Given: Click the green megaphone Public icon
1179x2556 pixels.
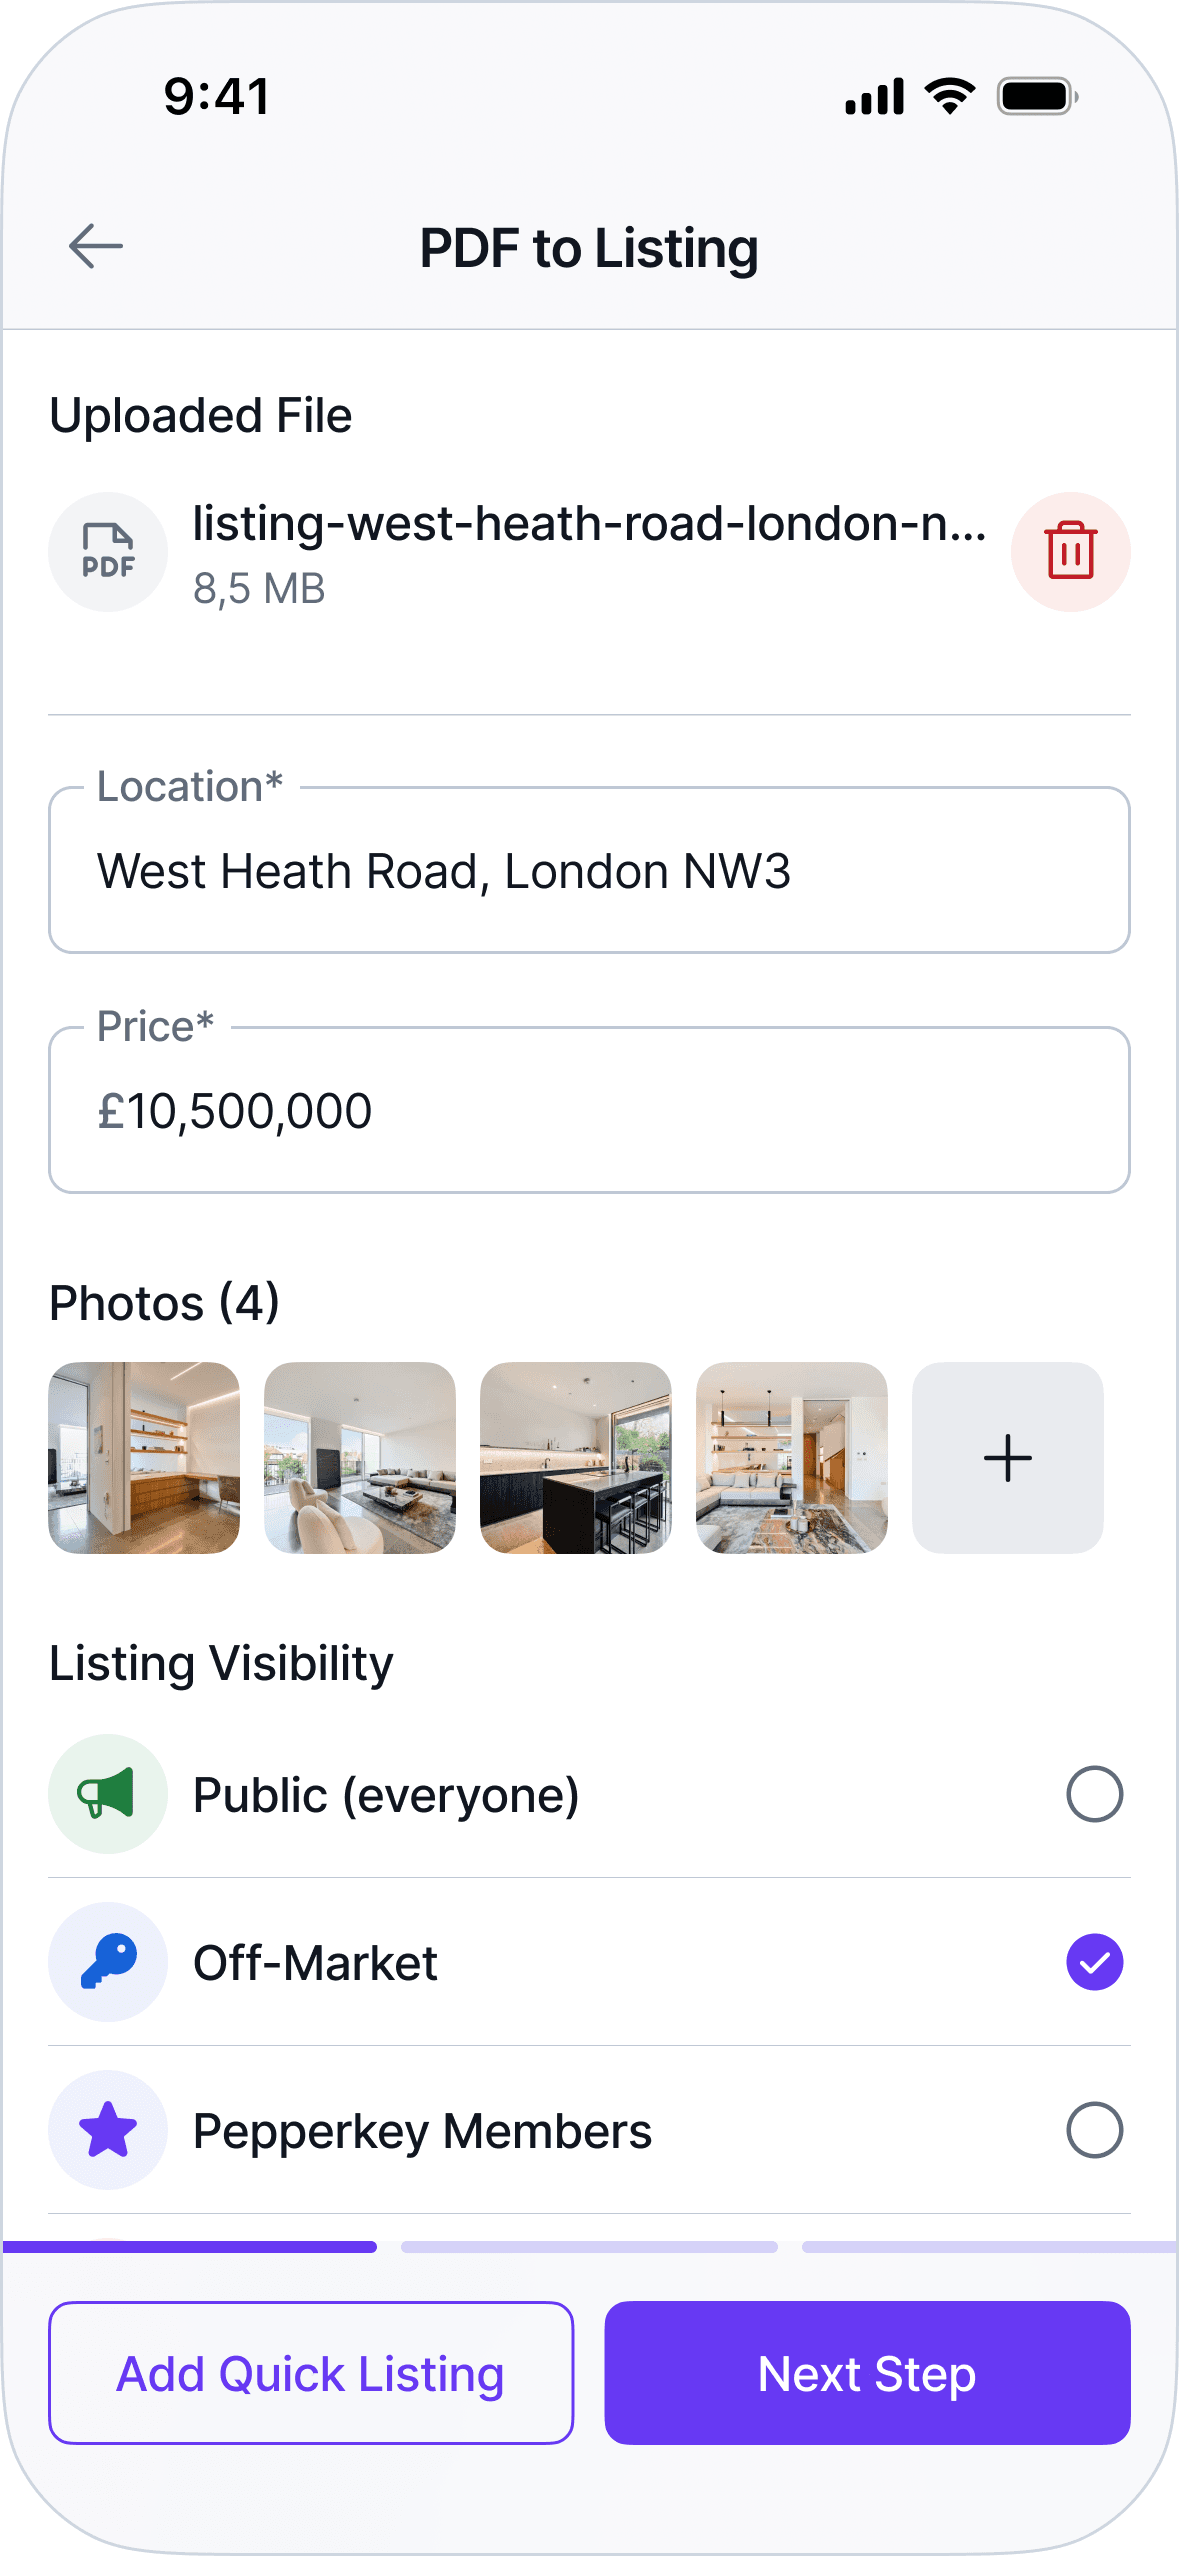Looking at the screenshot, I should coord(108,1793).
